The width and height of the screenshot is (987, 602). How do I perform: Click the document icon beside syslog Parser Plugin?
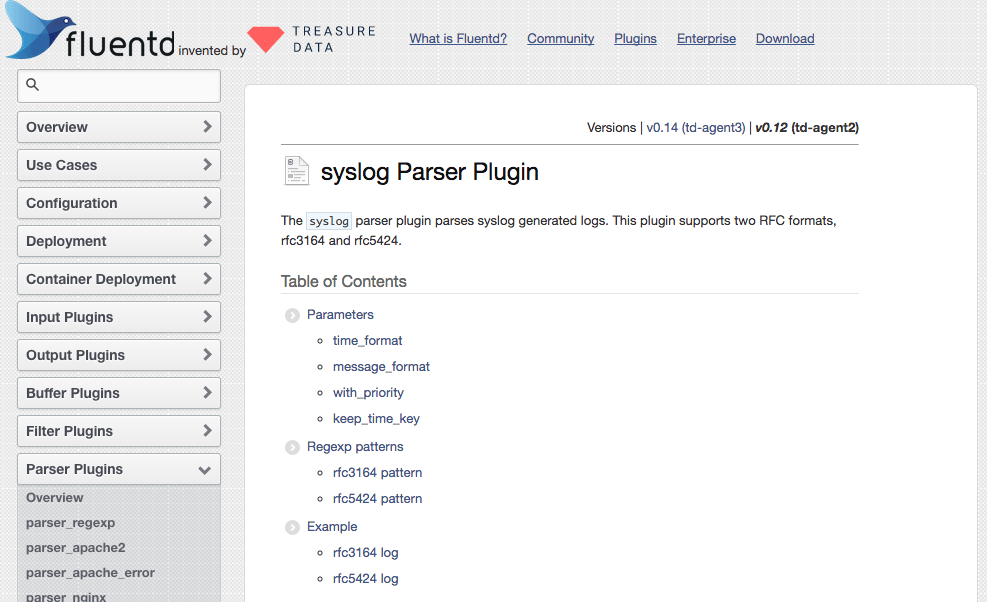[297, 171]
